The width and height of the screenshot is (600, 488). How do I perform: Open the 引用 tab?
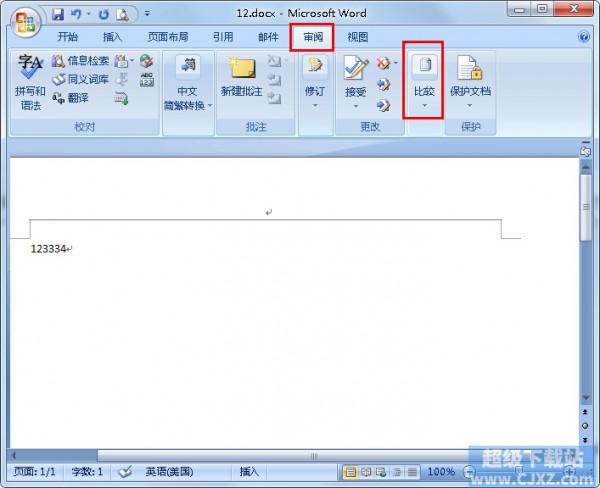pyautogui.click(x=223, y=37)
